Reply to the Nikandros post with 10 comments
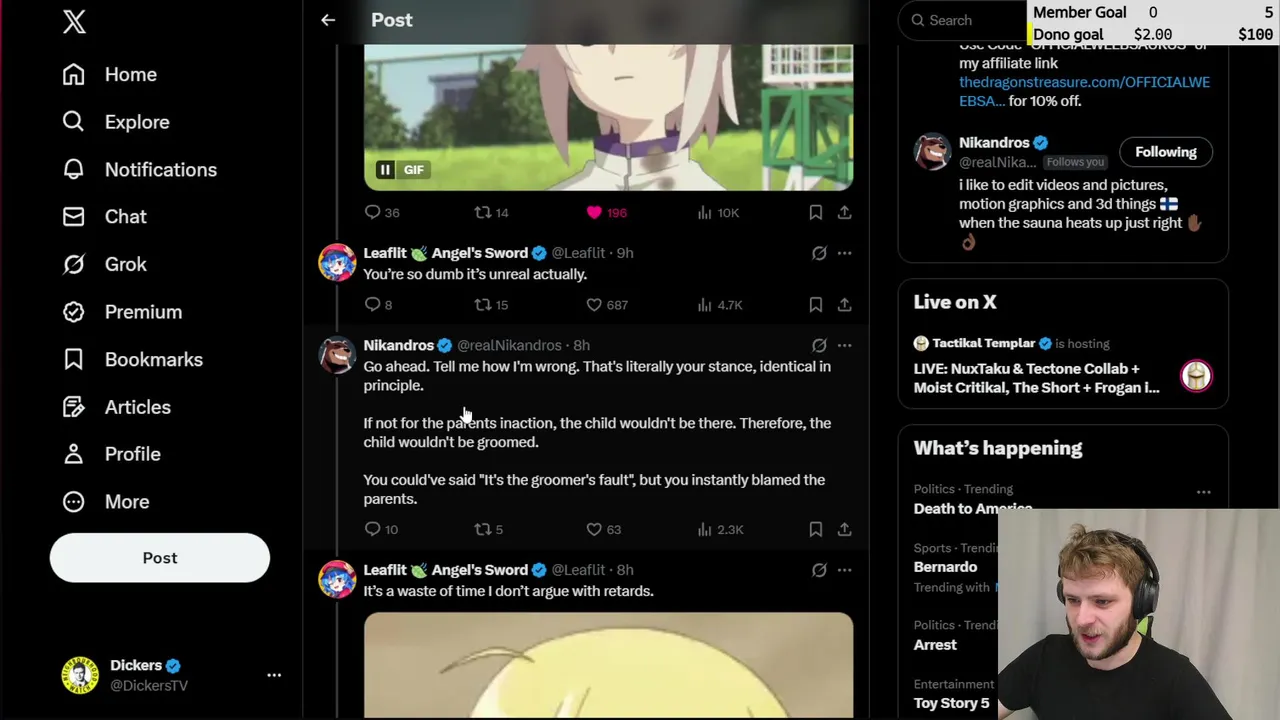 tap(373, 529)
